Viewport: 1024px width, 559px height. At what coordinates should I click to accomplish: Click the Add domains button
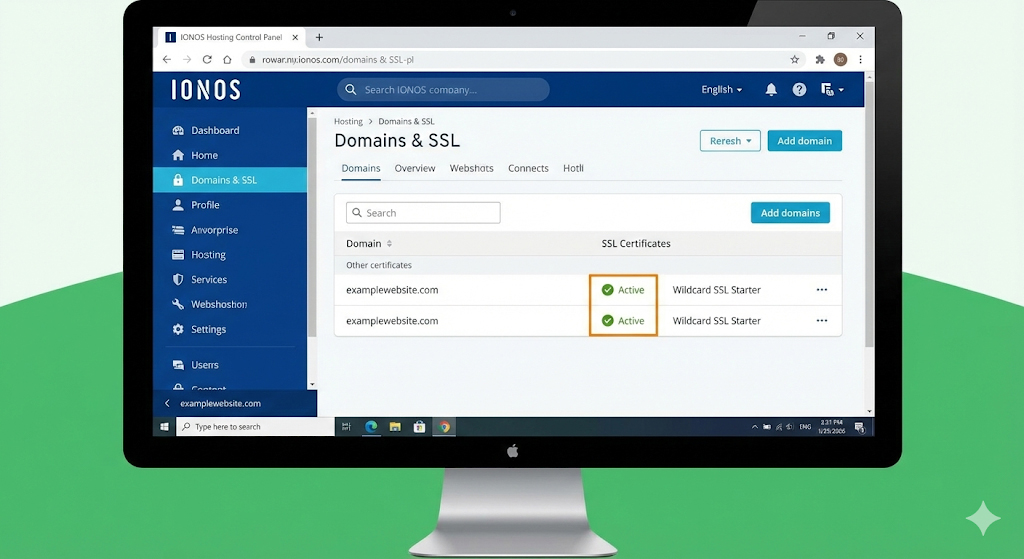tap(790, 213)
